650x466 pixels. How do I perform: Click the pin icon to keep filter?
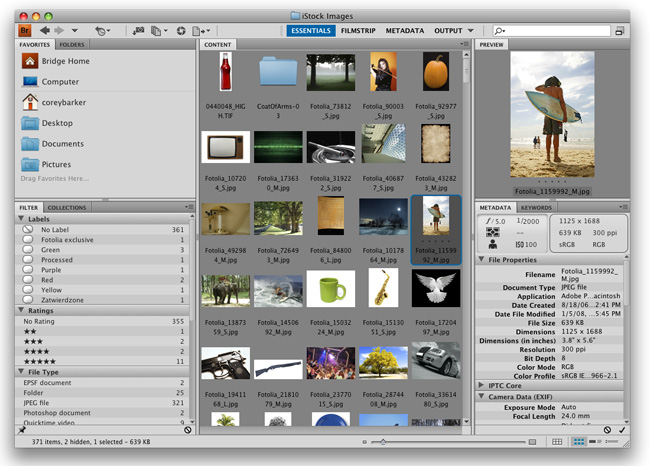pos(22,430)
